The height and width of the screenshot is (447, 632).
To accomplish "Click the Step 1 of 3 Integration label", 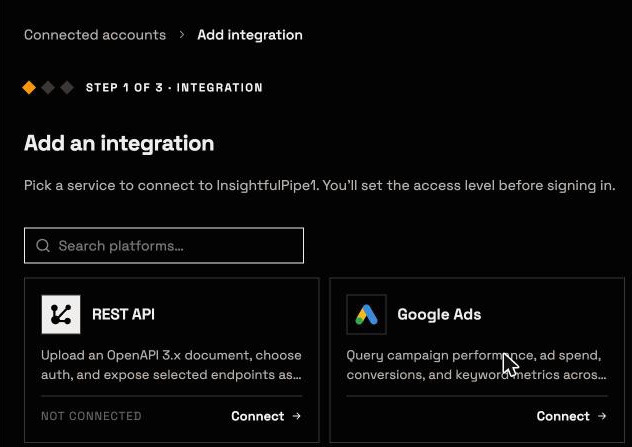I will point(174,87).
